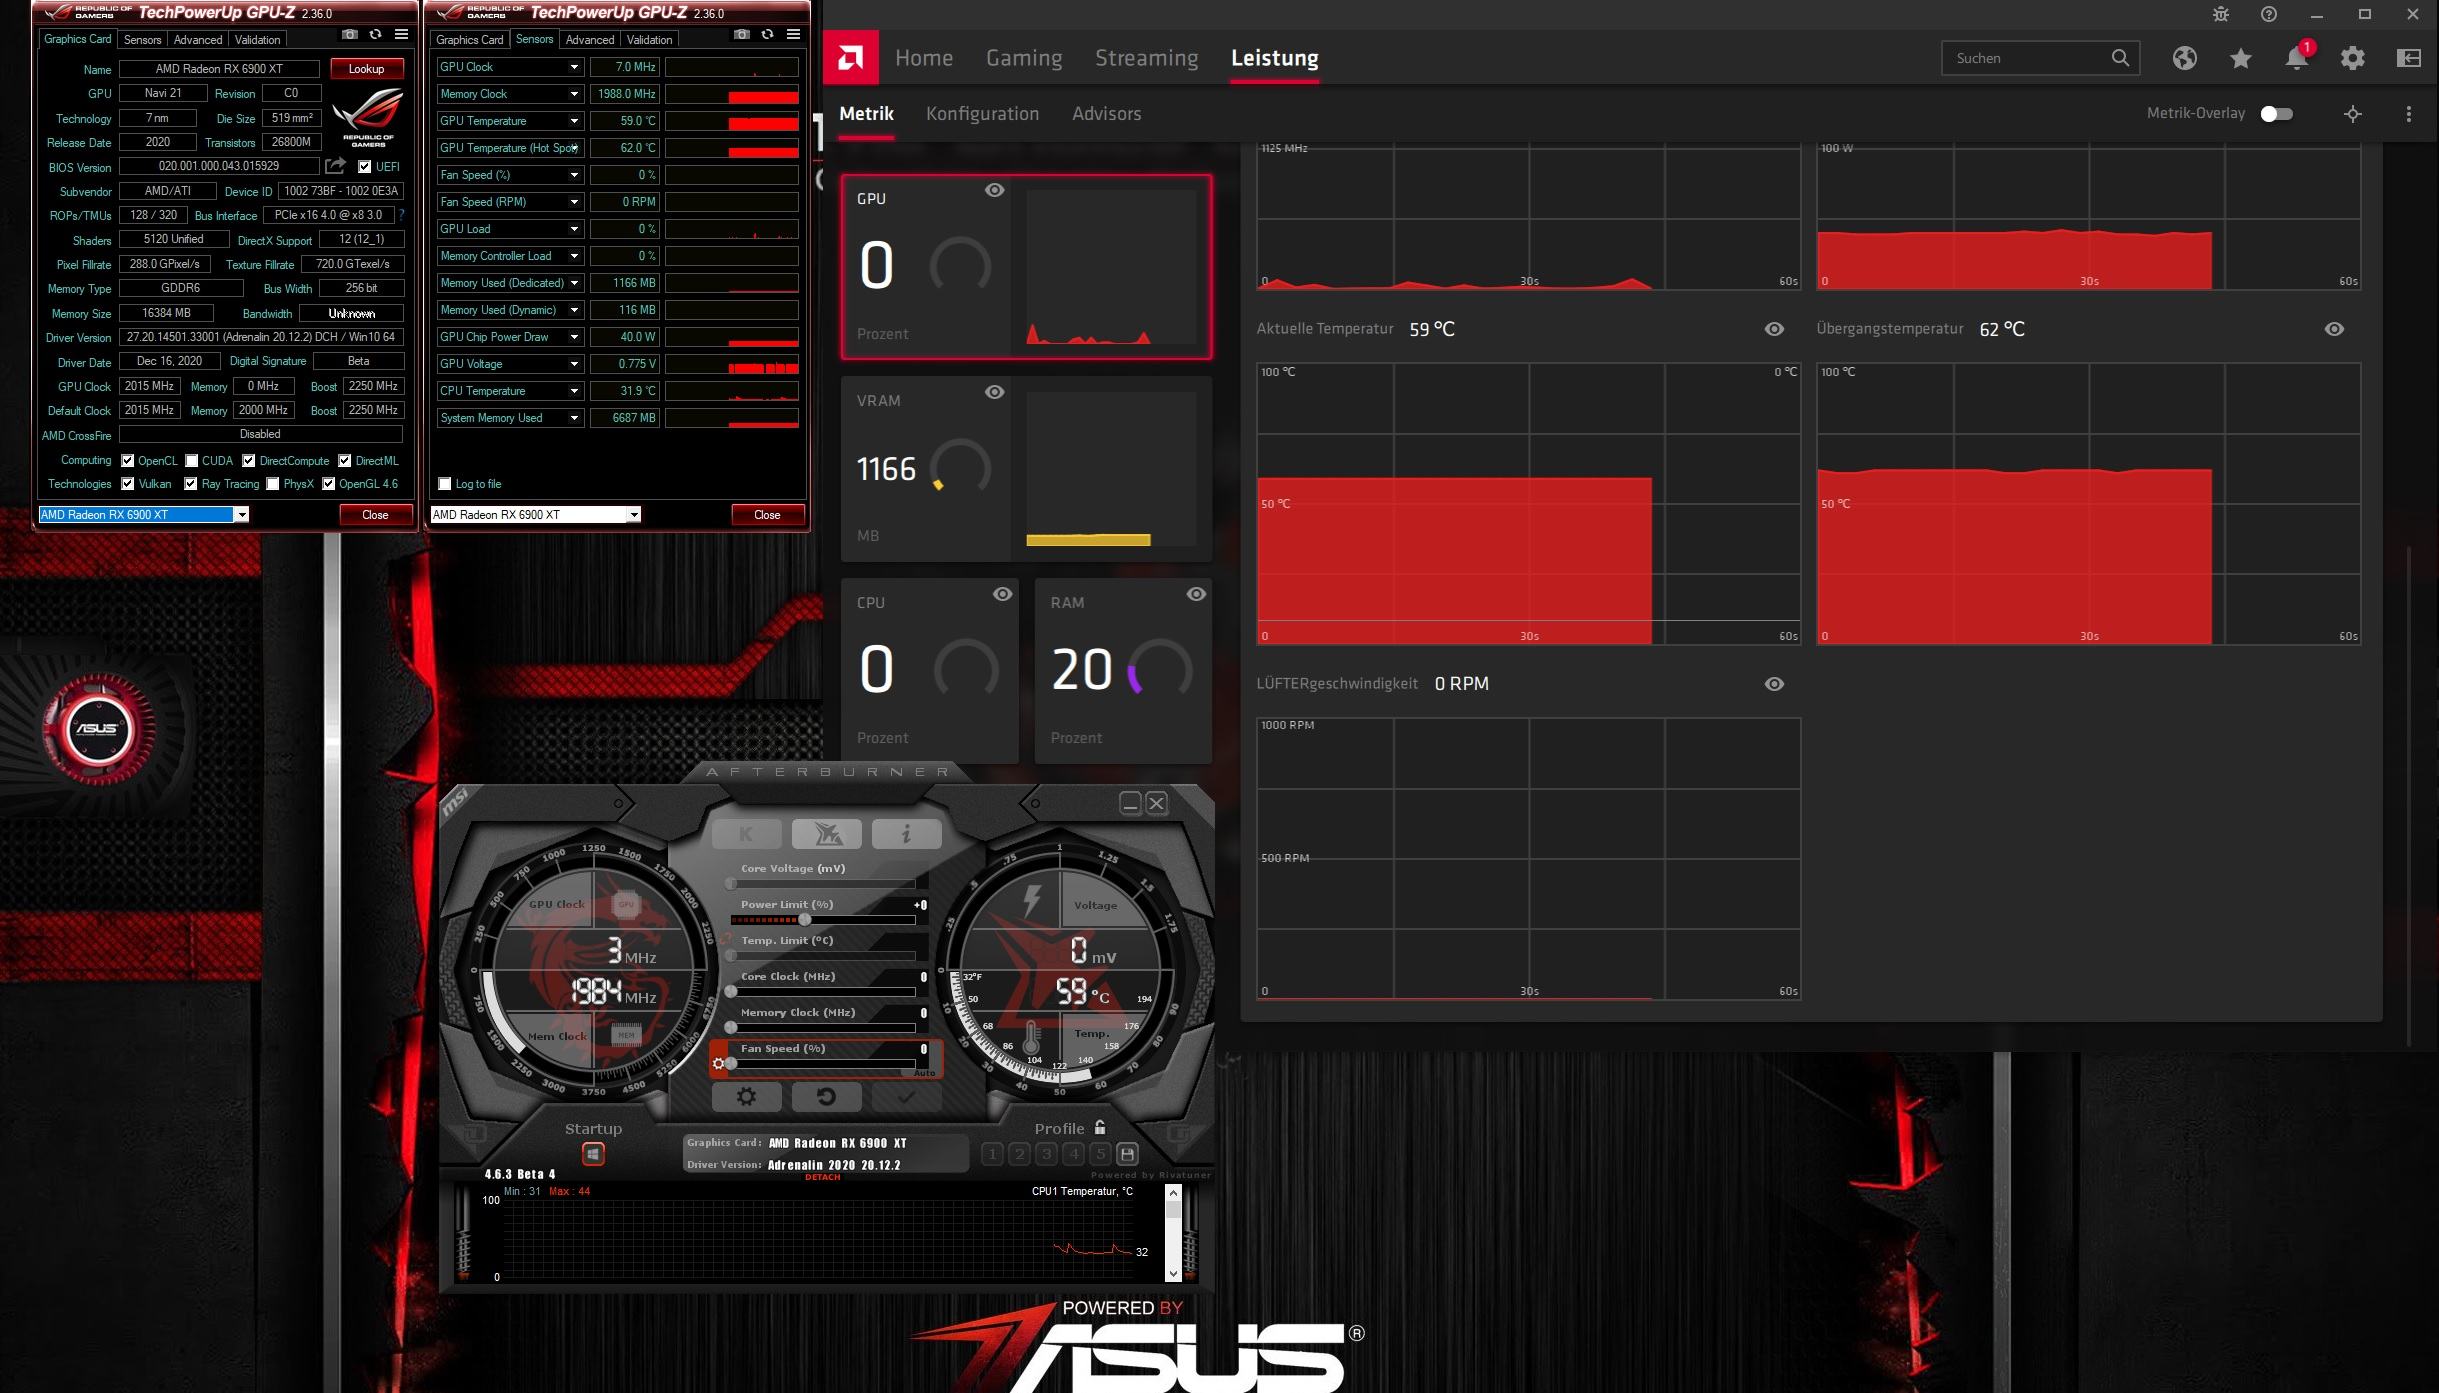The image size is (2439, 1393).
Task: Open the Streaming tab in Radeon Software
Action: [1146, 58]
